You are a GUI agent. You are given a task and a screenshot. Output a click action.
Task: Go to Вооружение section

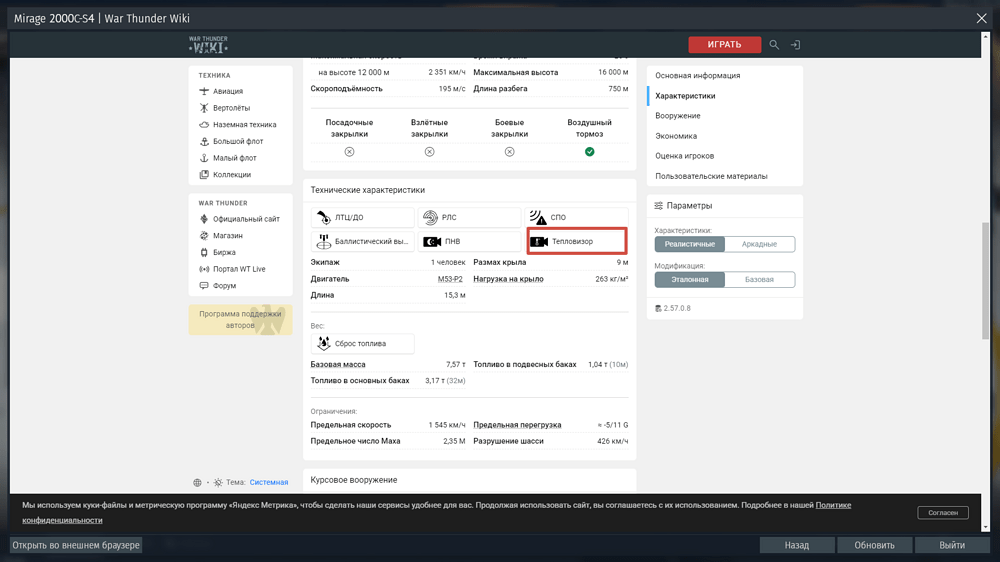coord(677,115)
